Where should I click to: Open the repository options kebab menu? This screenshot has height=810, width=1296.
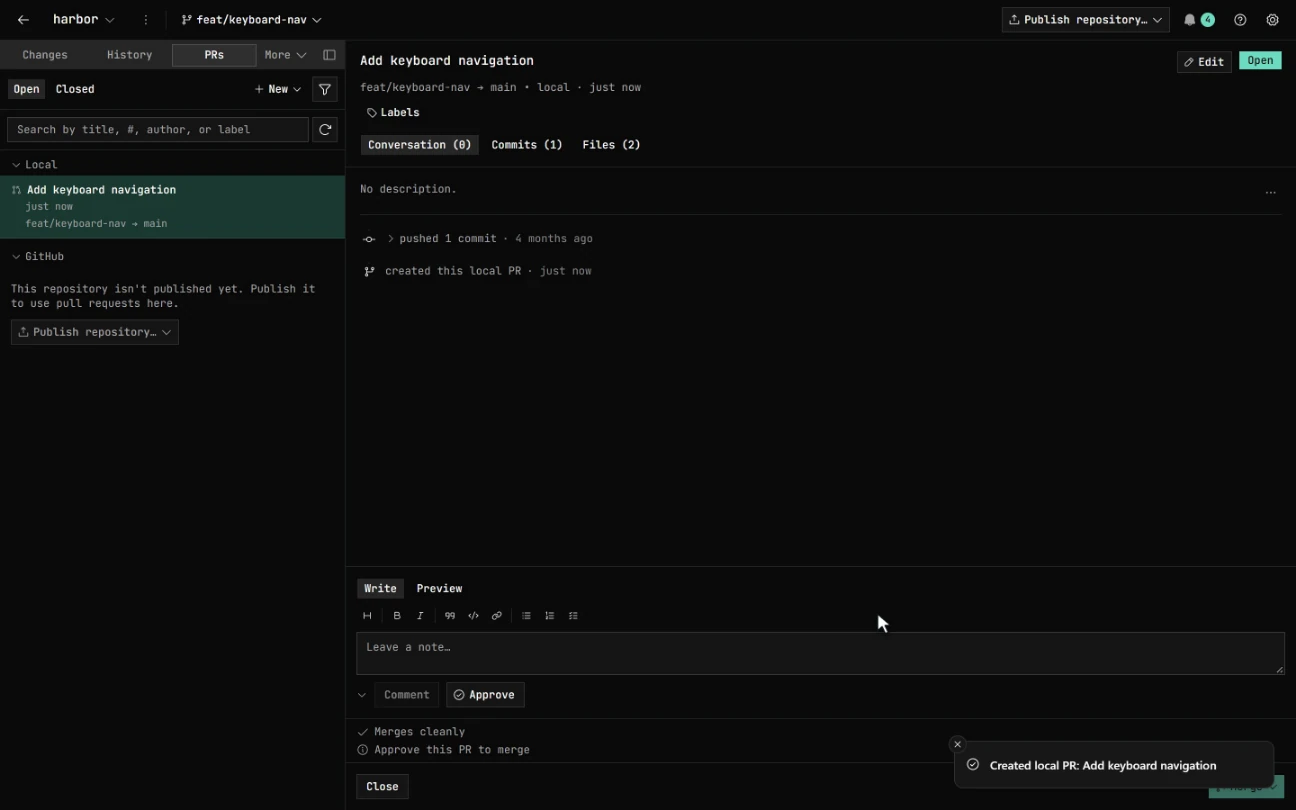[146, 20]
